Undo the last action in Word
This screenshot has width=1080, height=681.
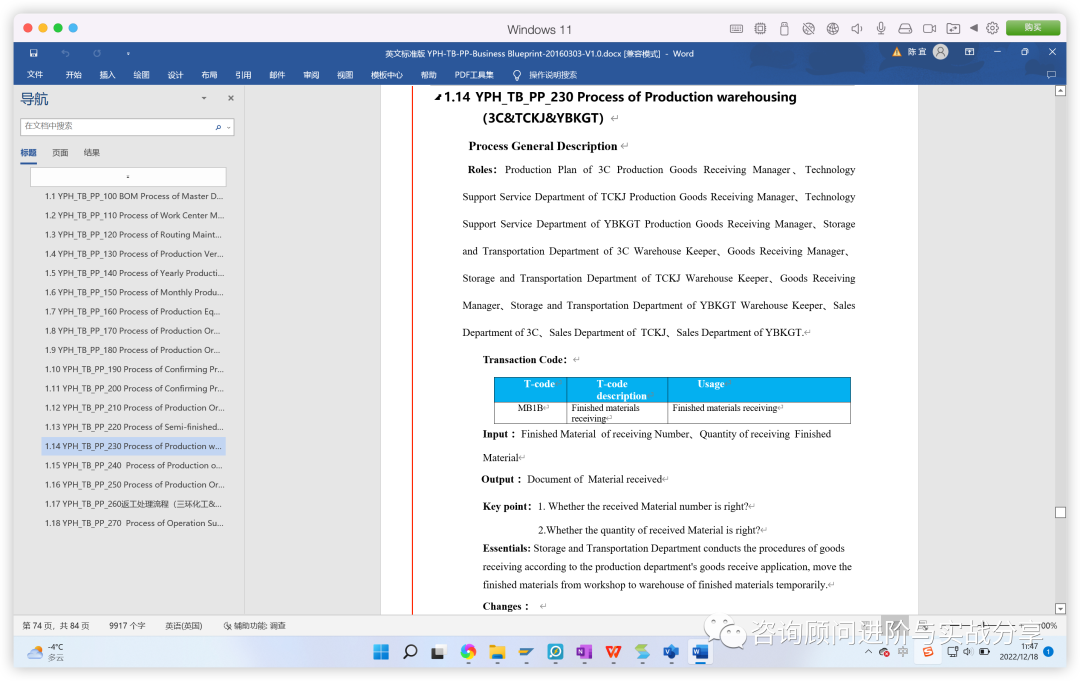[65, 53]
